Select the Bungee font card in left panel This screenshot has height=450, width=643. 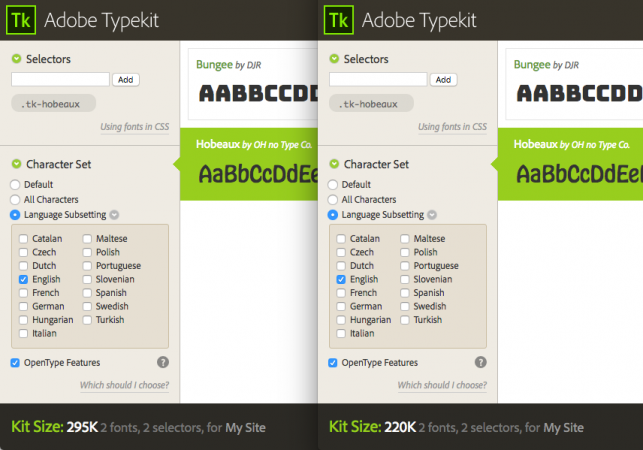[253, 84]
